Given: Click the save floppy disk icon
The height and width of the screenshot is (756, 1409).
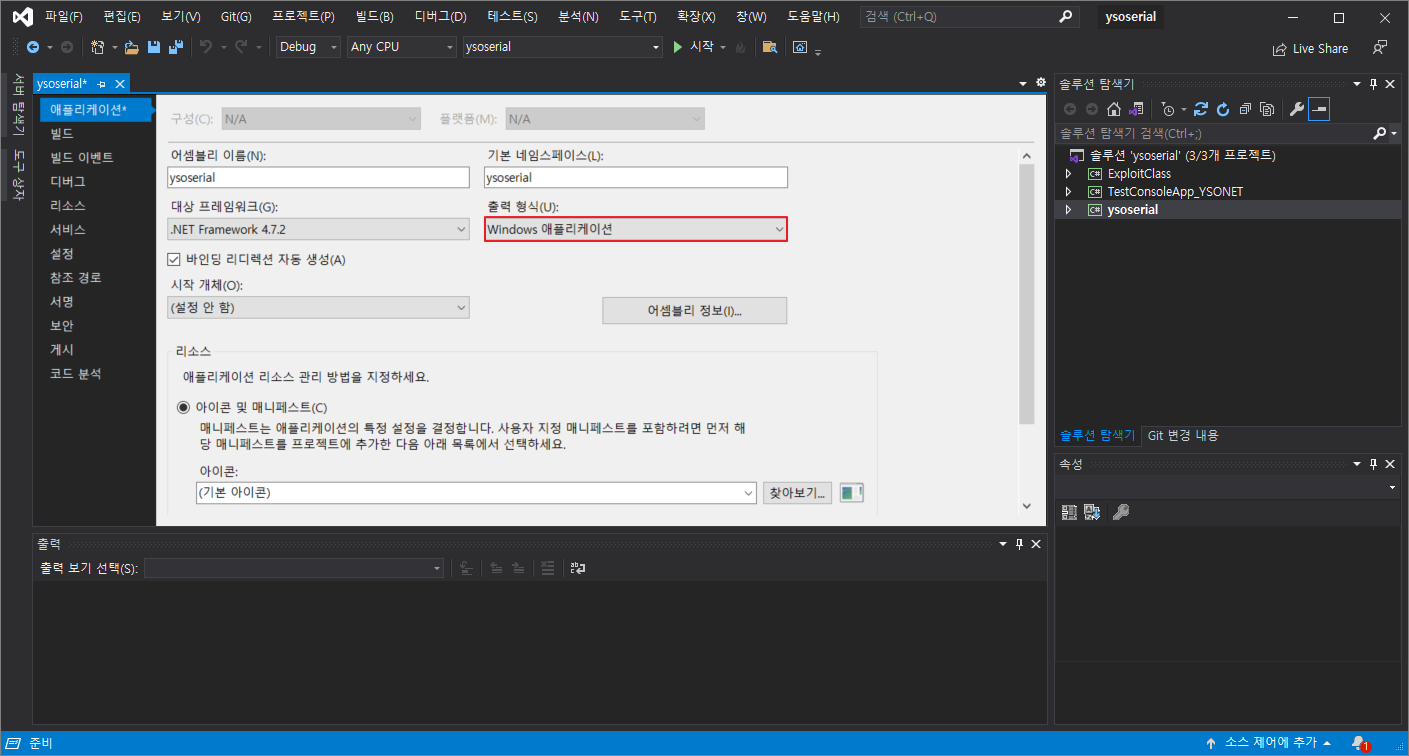Looking at the screenshot, I should 154,47.
